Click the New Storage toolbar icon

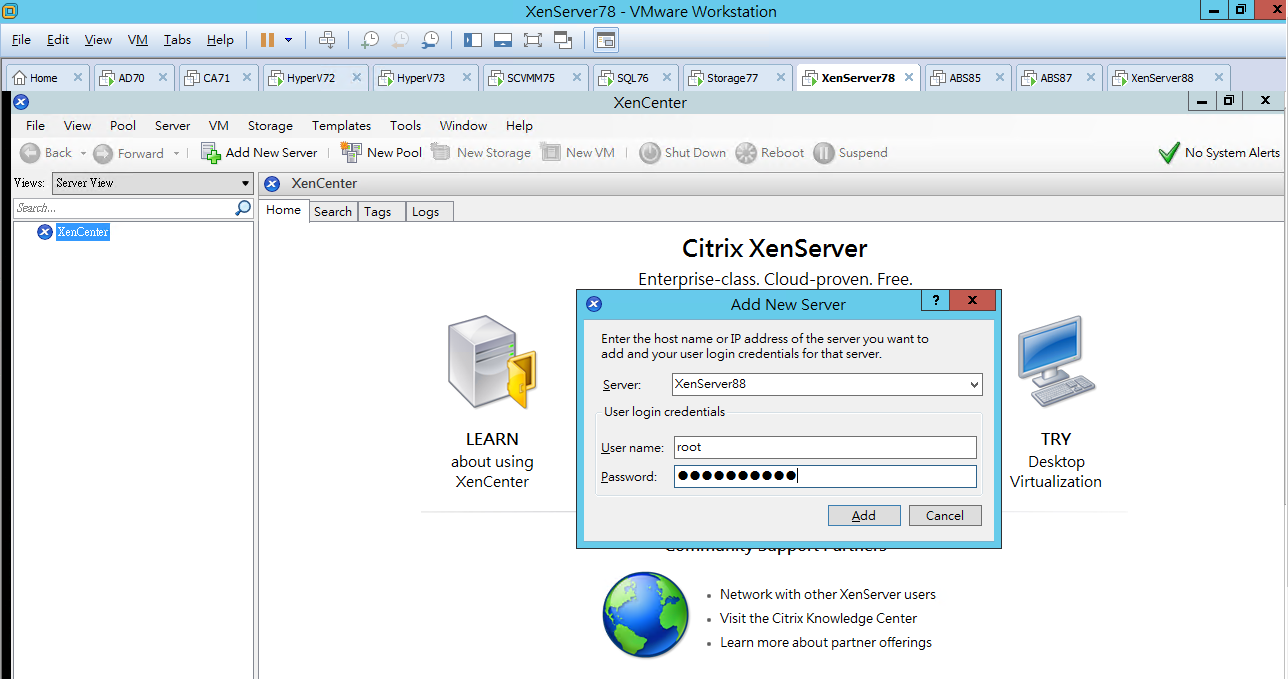coord(440,152)
